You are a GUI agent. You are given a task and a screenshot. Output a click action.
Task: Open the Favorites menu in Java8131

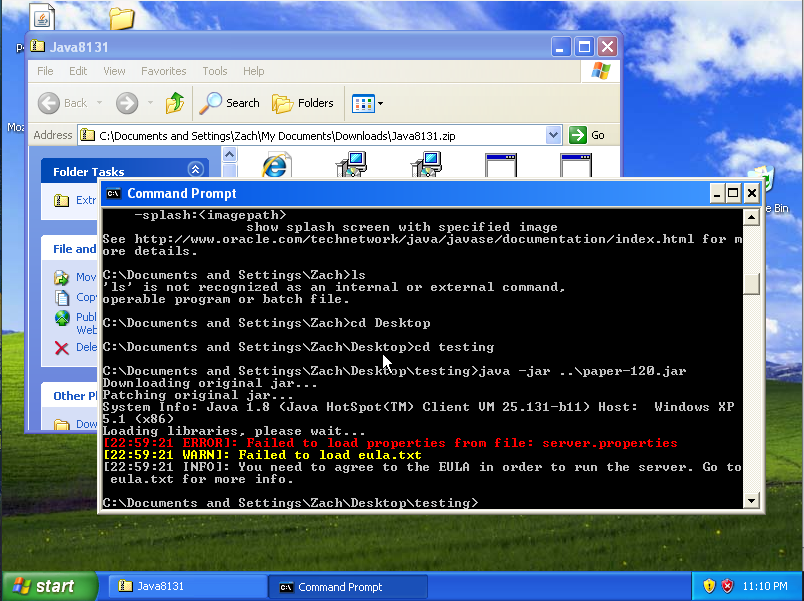coord(164,71)
